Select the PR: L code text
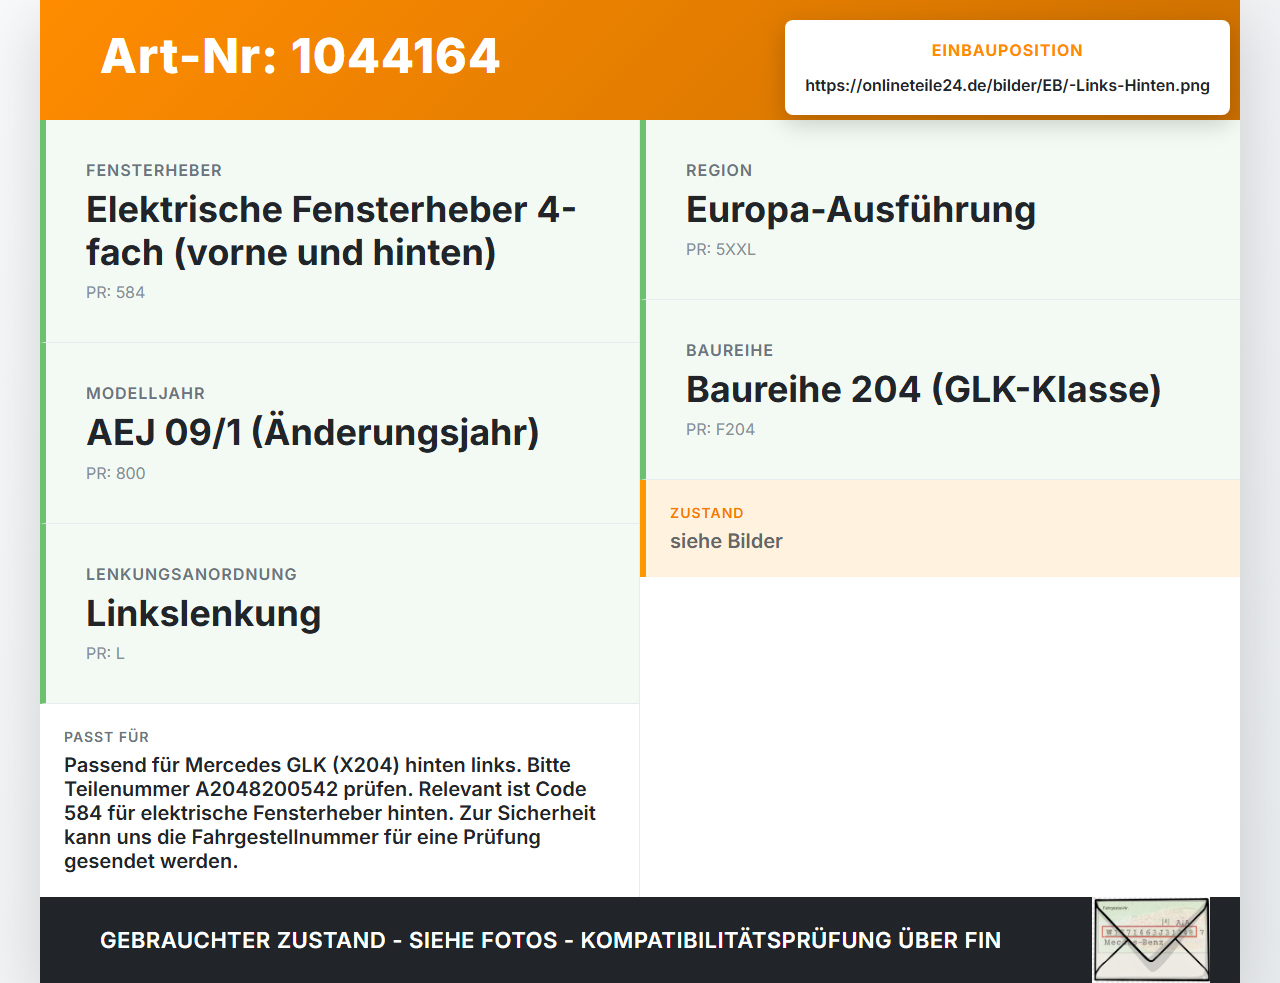 105,653
